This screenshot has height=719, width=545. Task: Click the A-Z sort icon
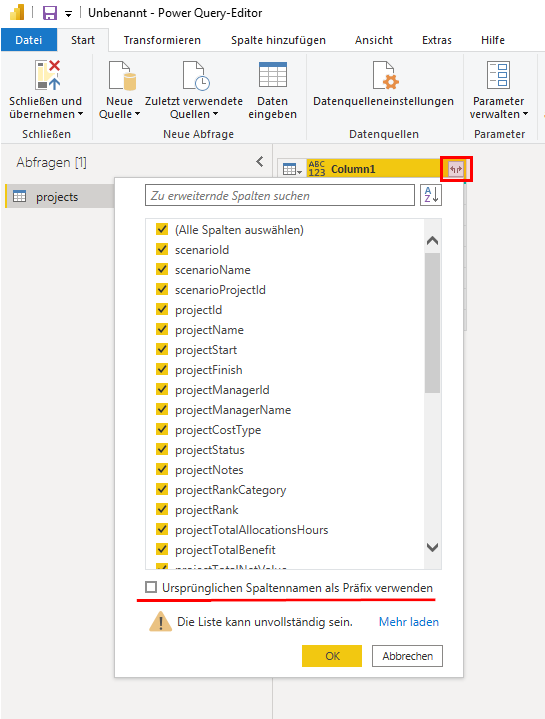pyautogui.click(x=431, y=195)
